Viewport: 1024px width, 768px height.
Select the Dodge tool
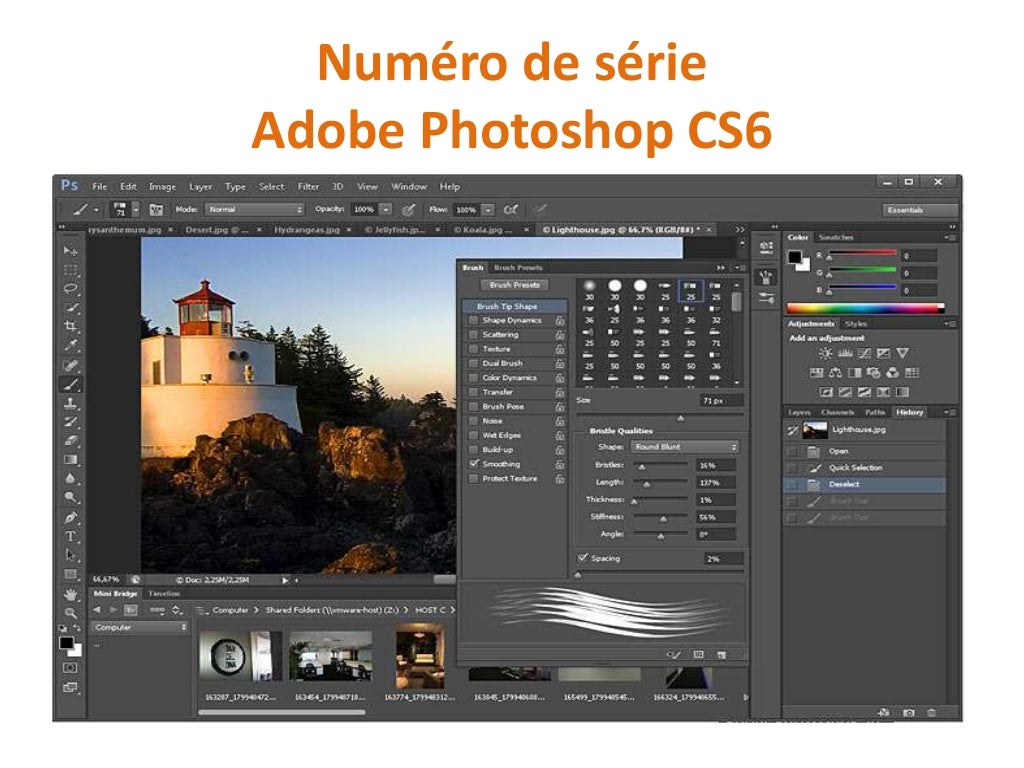pyautogui.click(x=71, y=498)
